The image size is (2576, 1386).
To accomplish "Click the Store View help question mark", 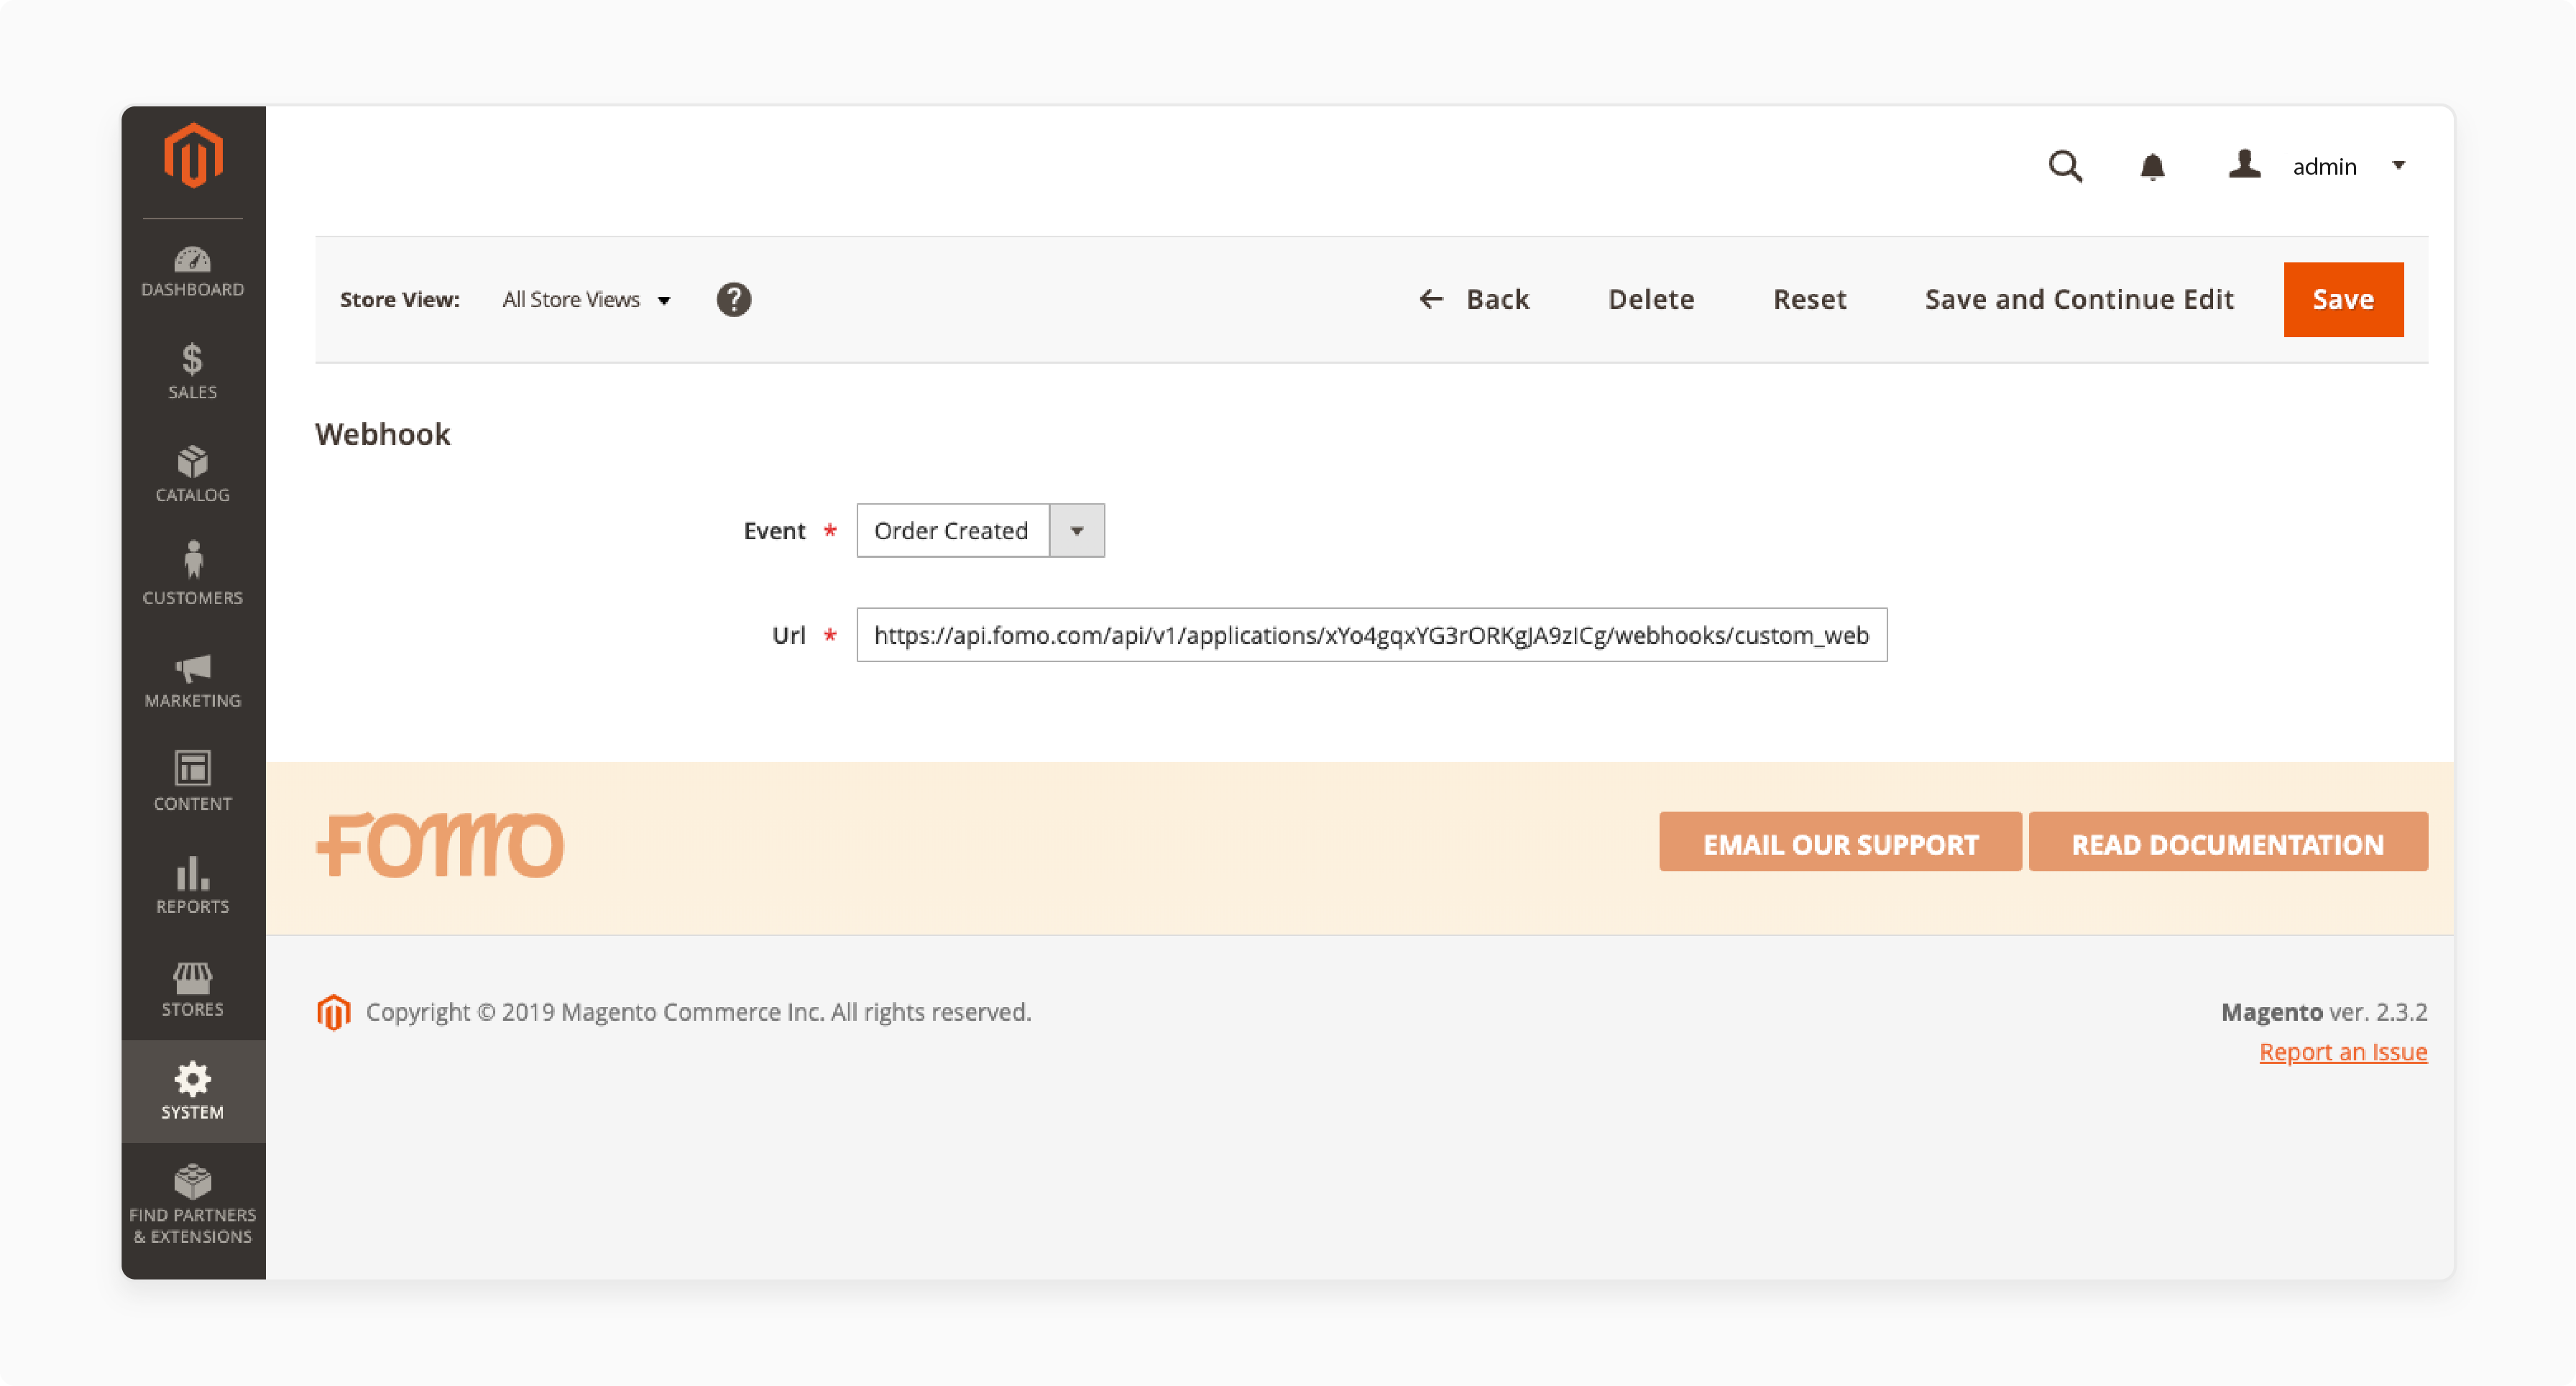I will coord(733,299).
